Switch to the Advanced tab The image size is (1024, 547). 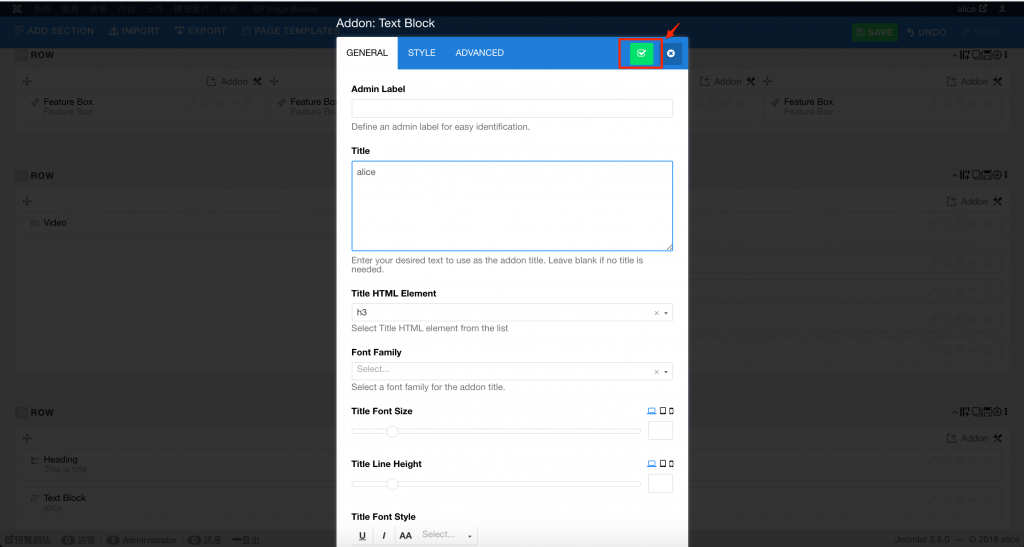479,53
